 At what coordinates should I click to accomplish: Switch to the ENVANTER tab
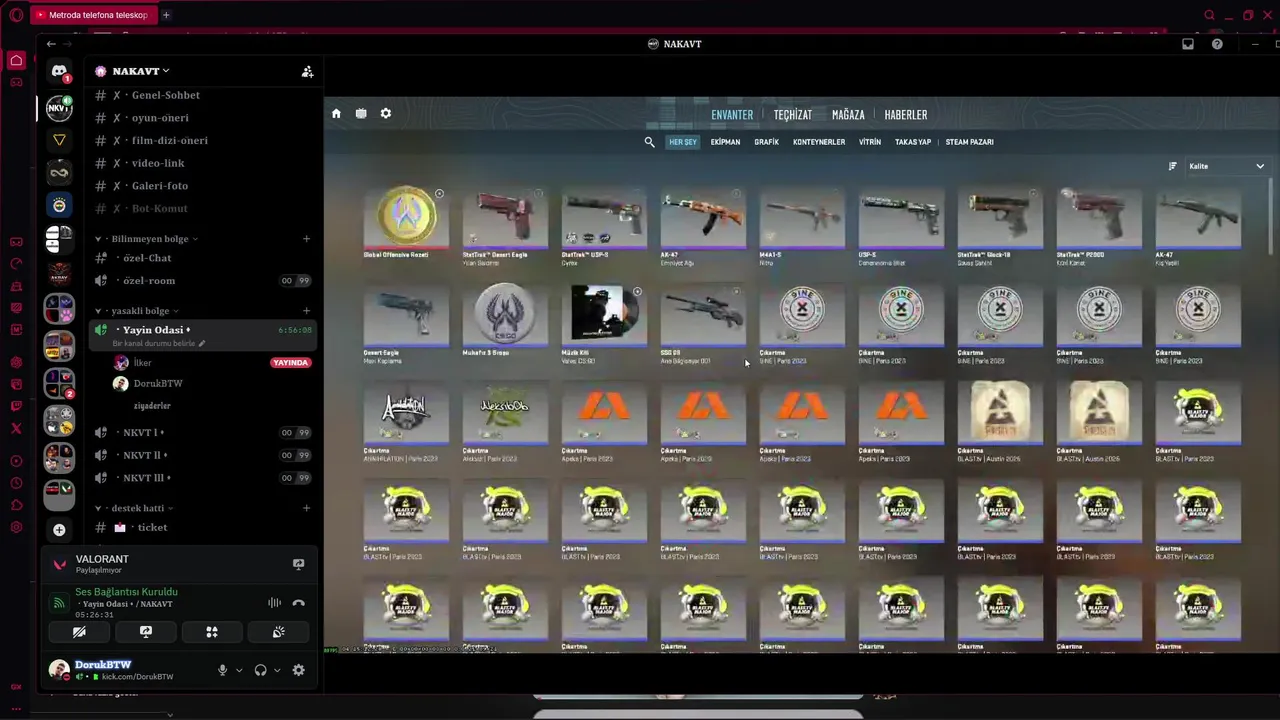click(732, 115)
